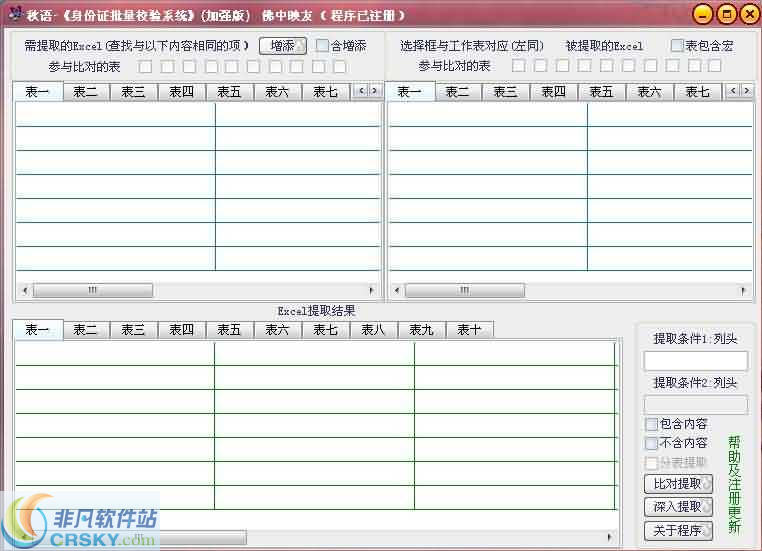Click the 增添 button
Image resolution: width=762 pixels, height=551 pixels.
(x=283, y=46)
